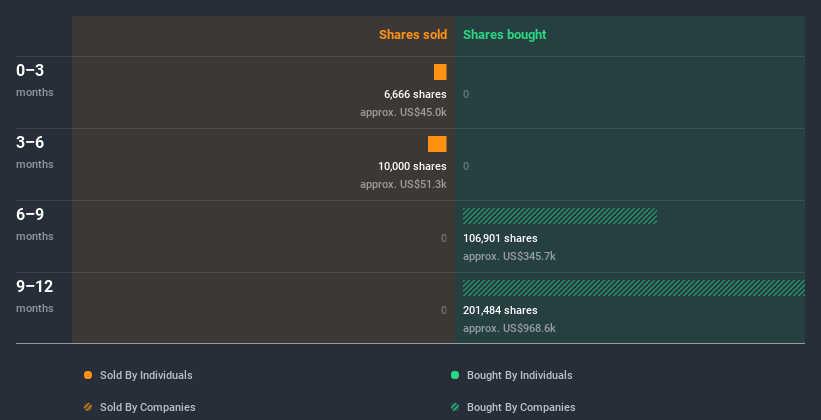Click the zero bought value in 3–6 months
The width and height of the screenshot is (821, 420).
[466, 167]
